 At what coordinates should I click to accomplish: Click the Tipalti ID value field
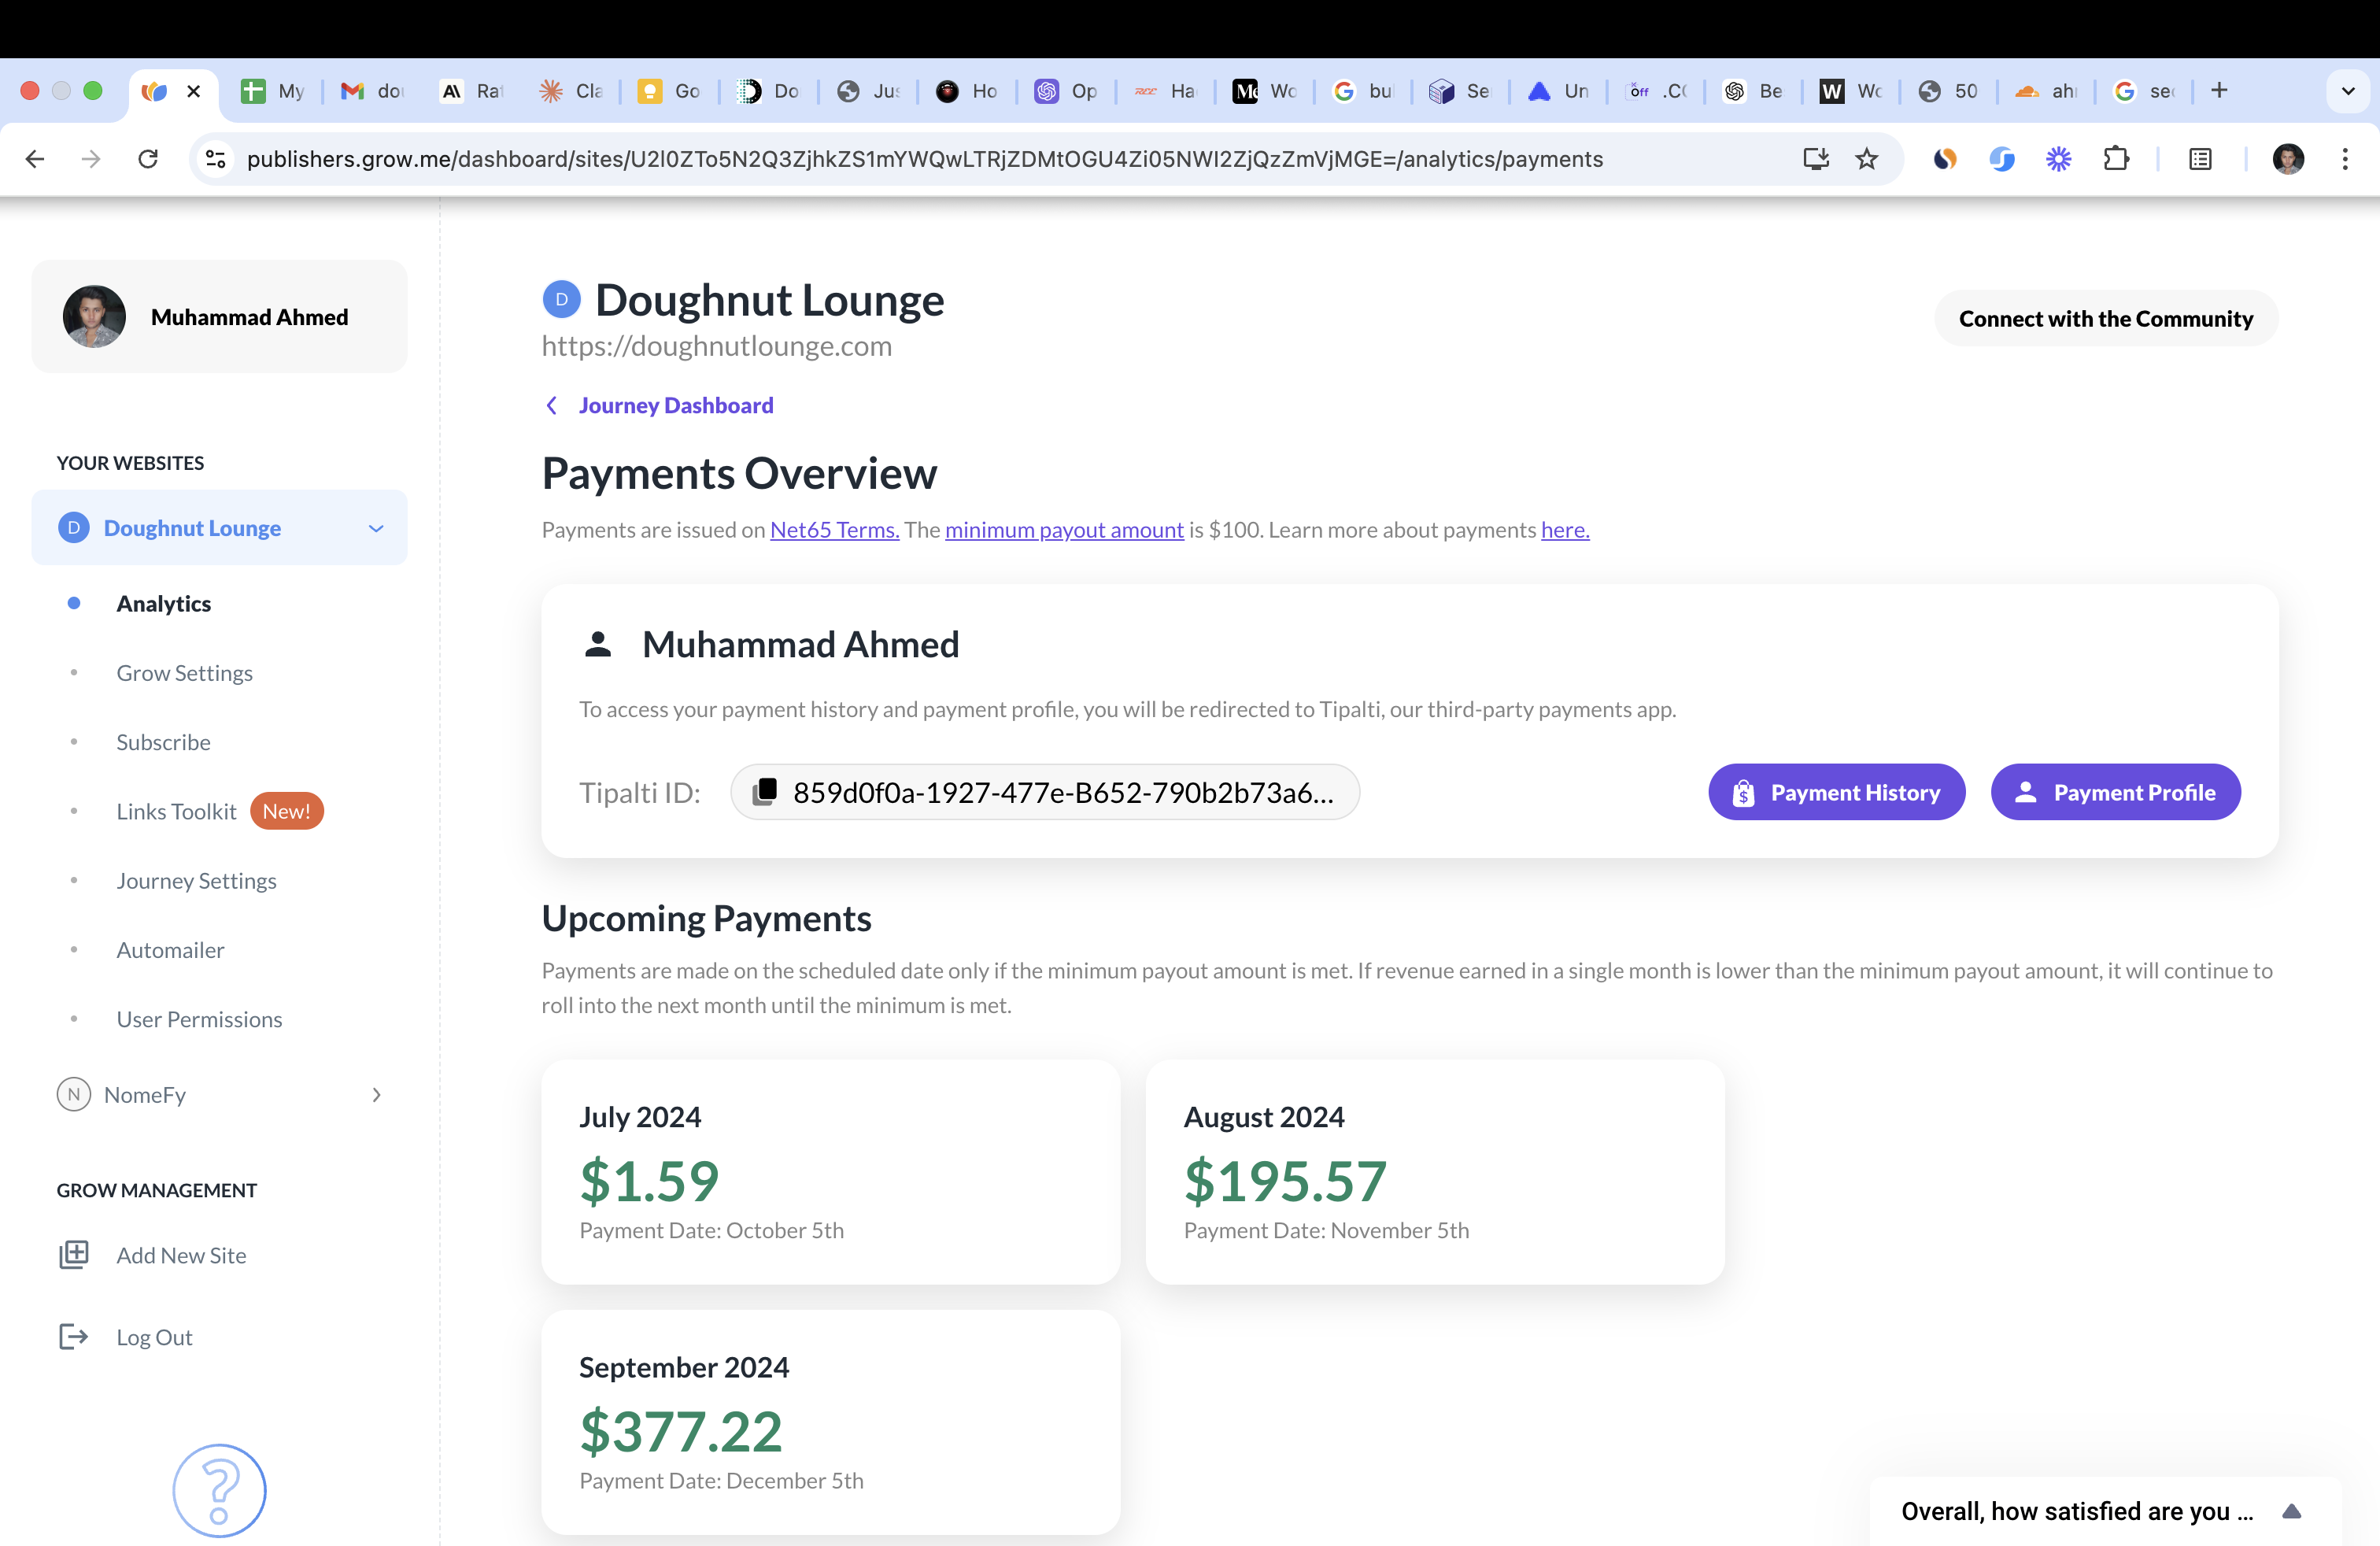(x=1045, y=792)
